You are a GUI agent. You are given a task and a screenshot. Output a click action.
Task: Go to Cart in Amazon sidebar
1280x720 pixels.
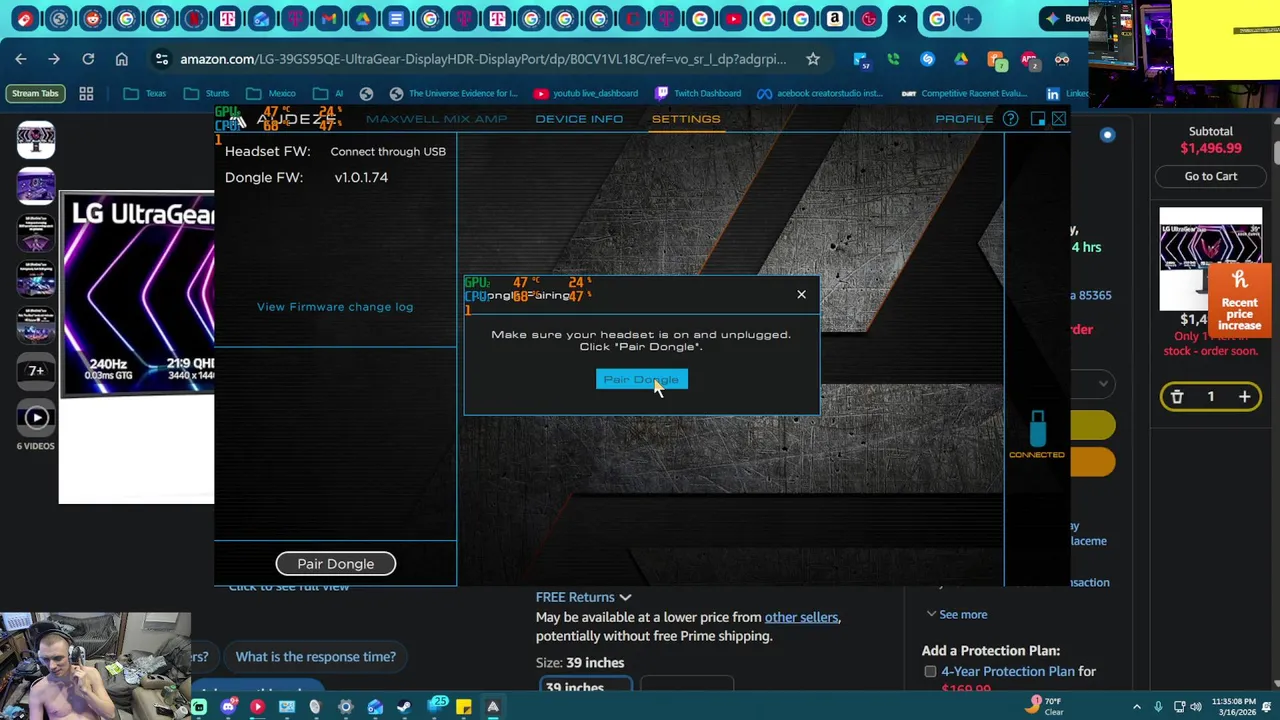coord(1211,176)
